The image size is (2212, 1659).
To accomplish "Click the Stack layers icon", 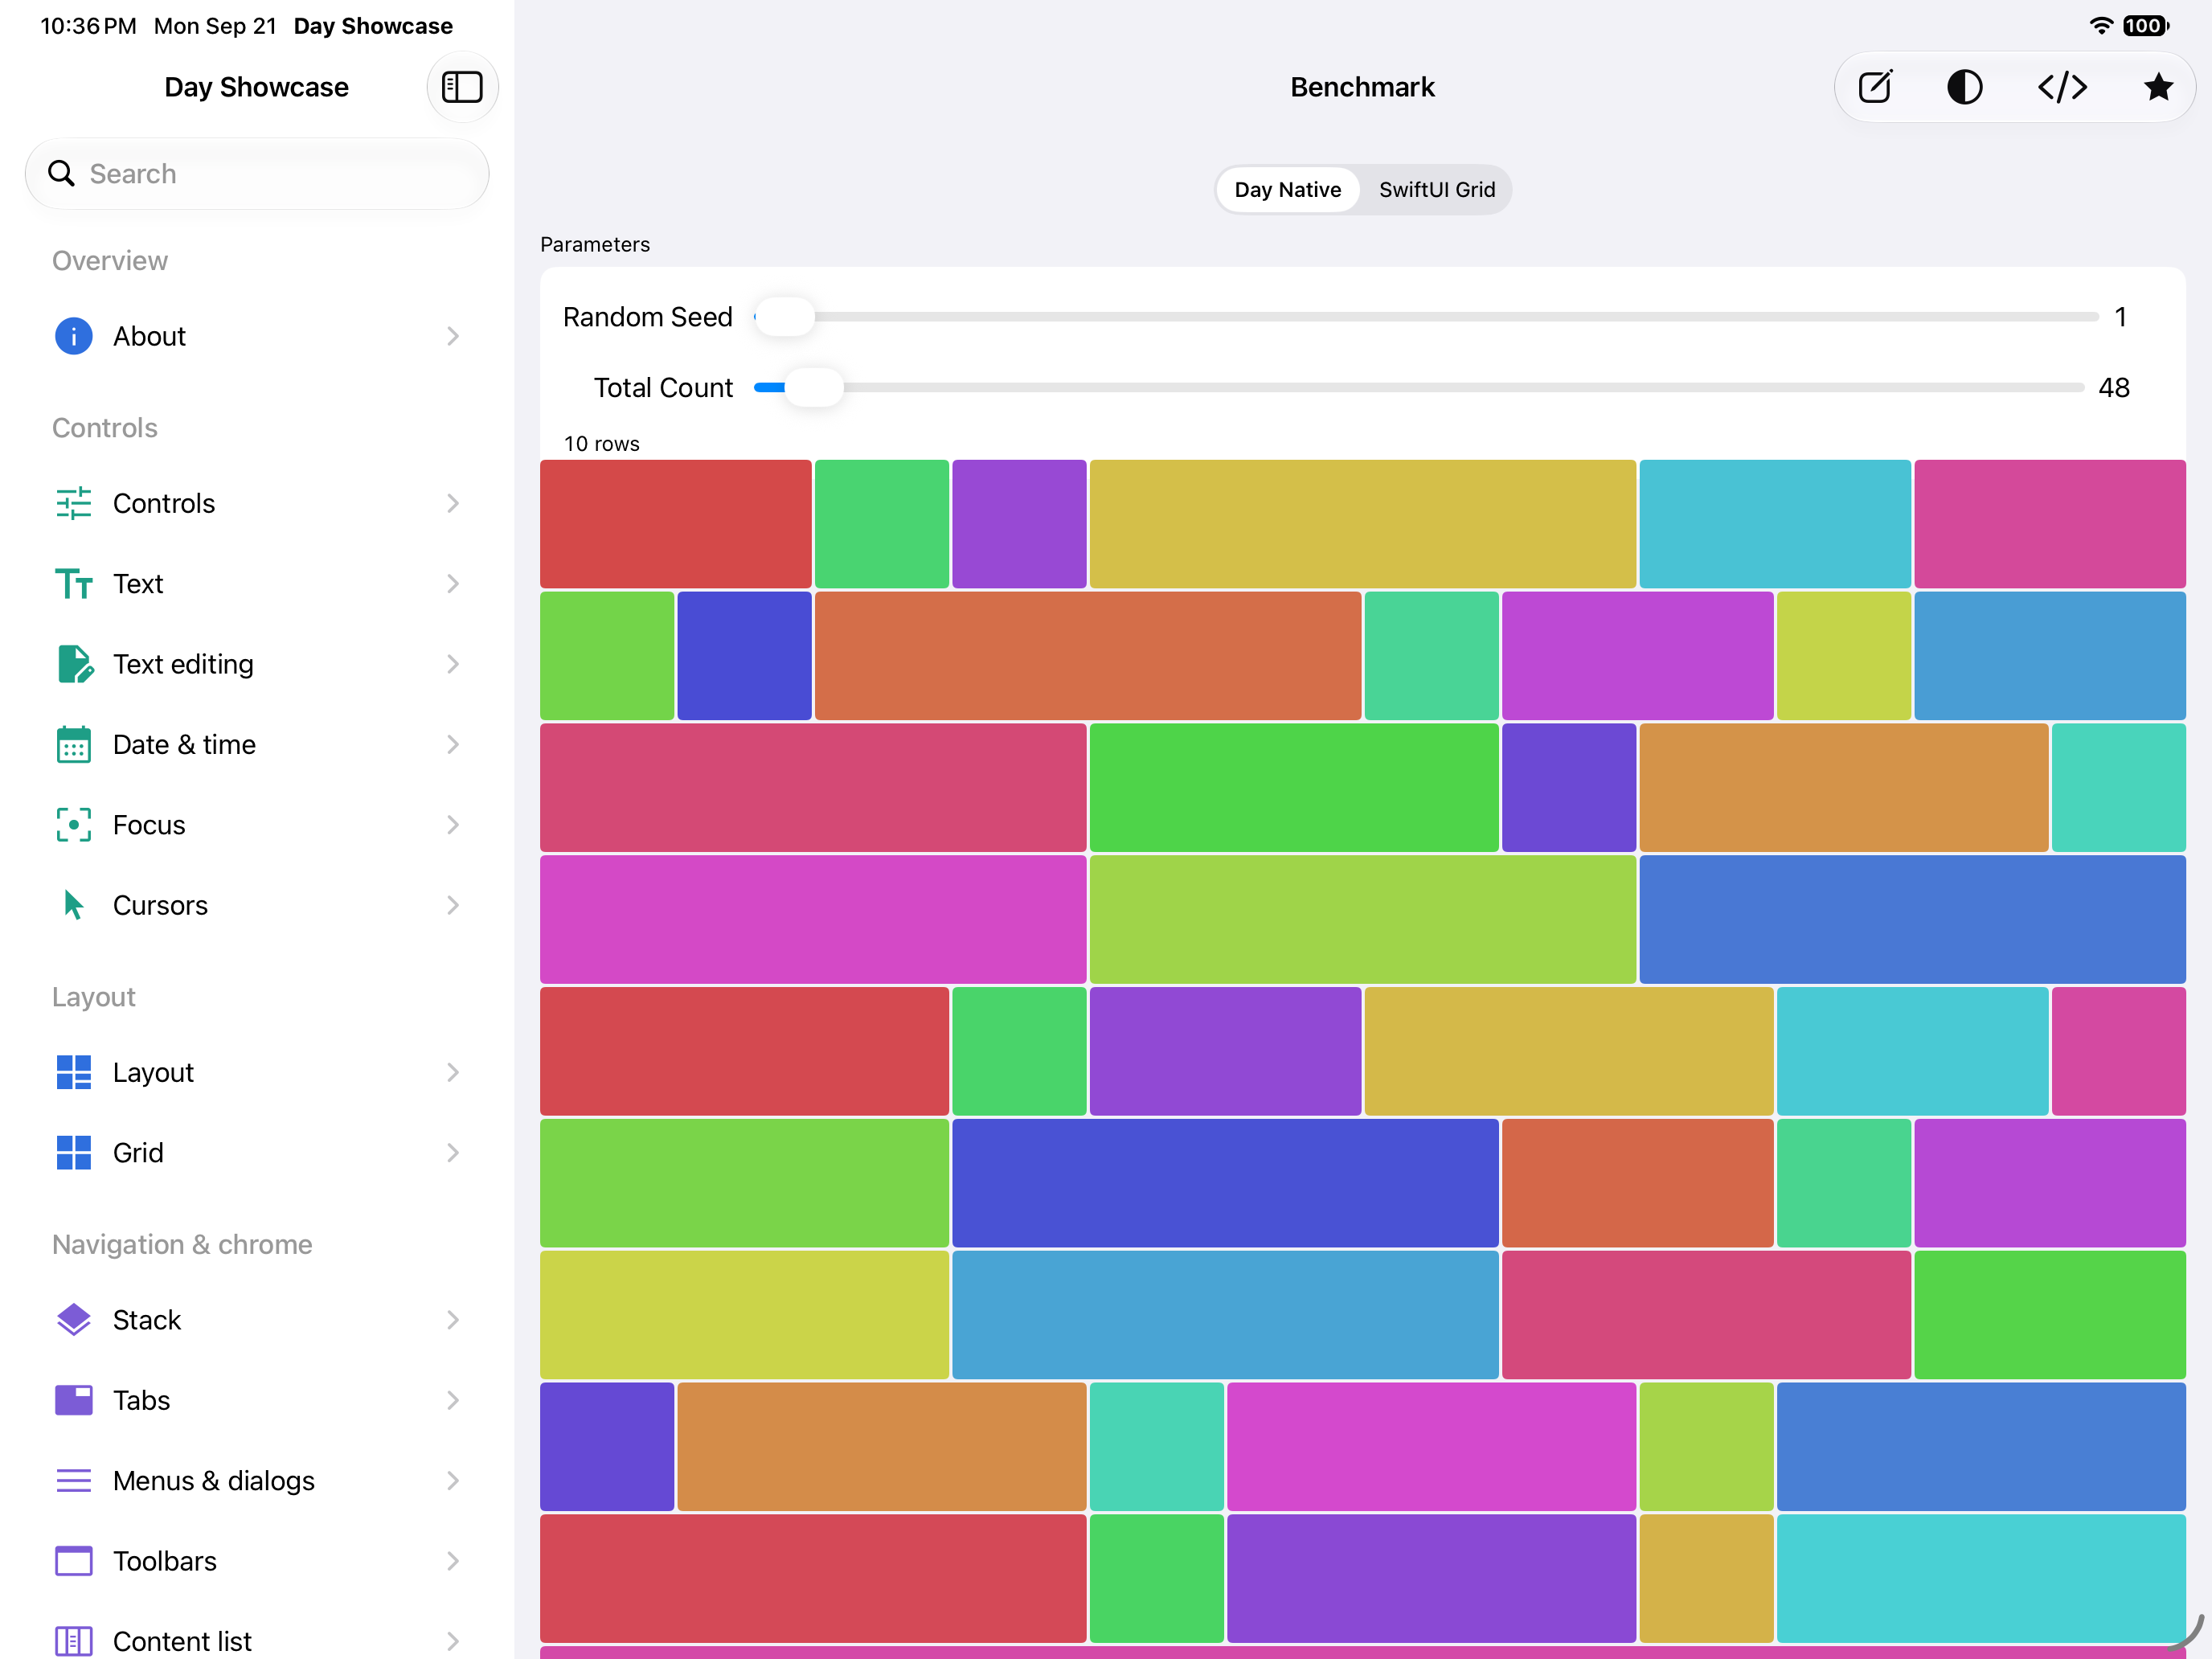I will 73,1320.
